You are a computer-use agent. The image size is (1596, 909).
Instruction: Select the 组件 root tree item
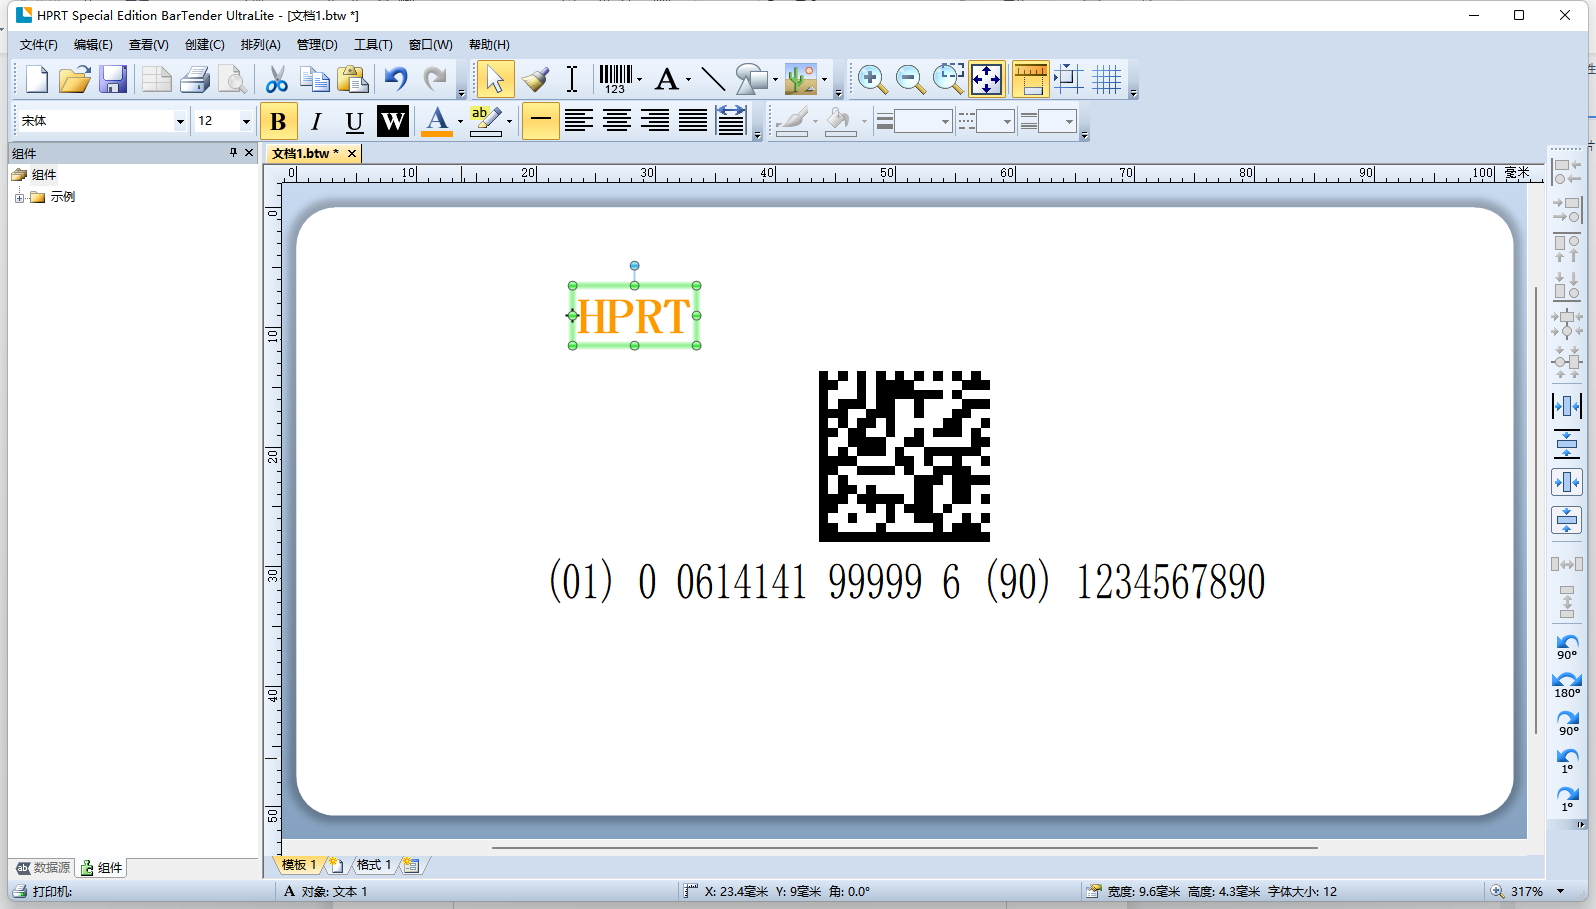(x=44, y=175)
